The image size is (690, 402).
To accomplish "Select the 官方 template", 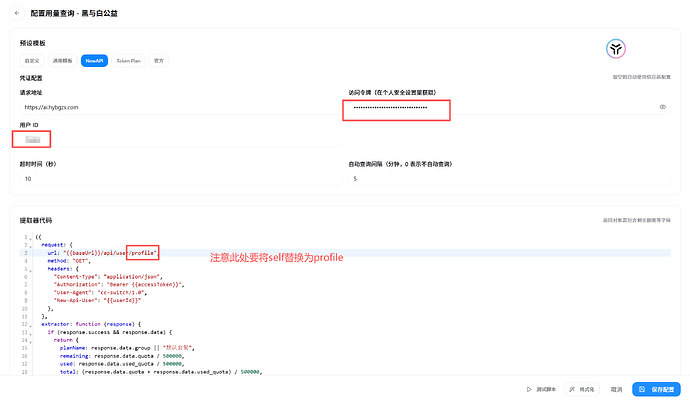I will [x=159, y=61].
